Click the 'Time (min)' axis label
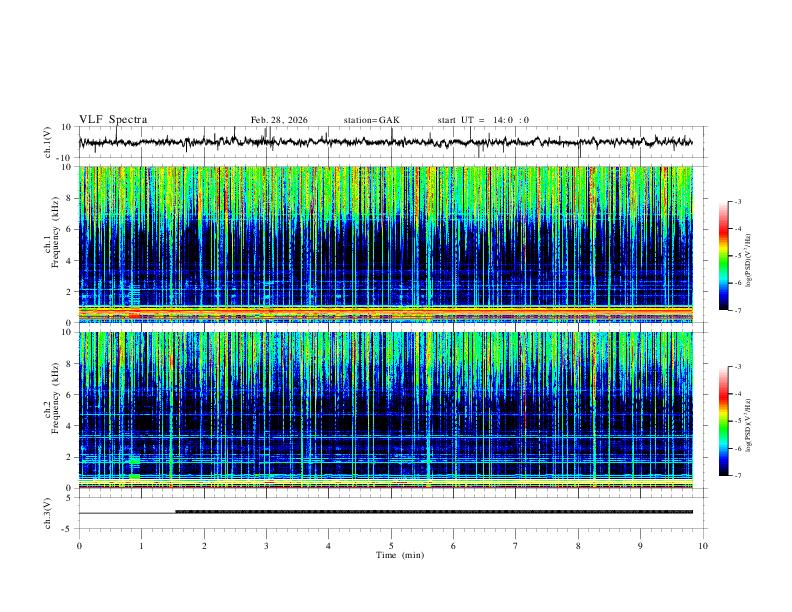792x612 pixels. 400,555
